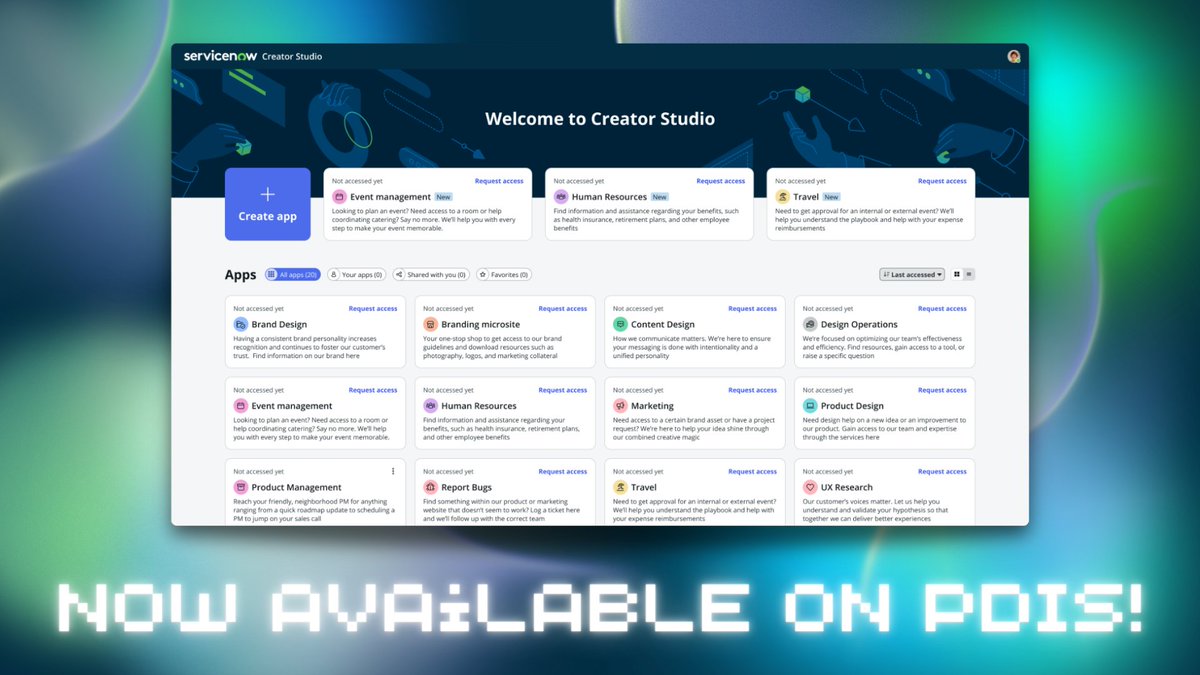Request access on featured Human Resources card
1200x675 pixels.
(721, 181)
